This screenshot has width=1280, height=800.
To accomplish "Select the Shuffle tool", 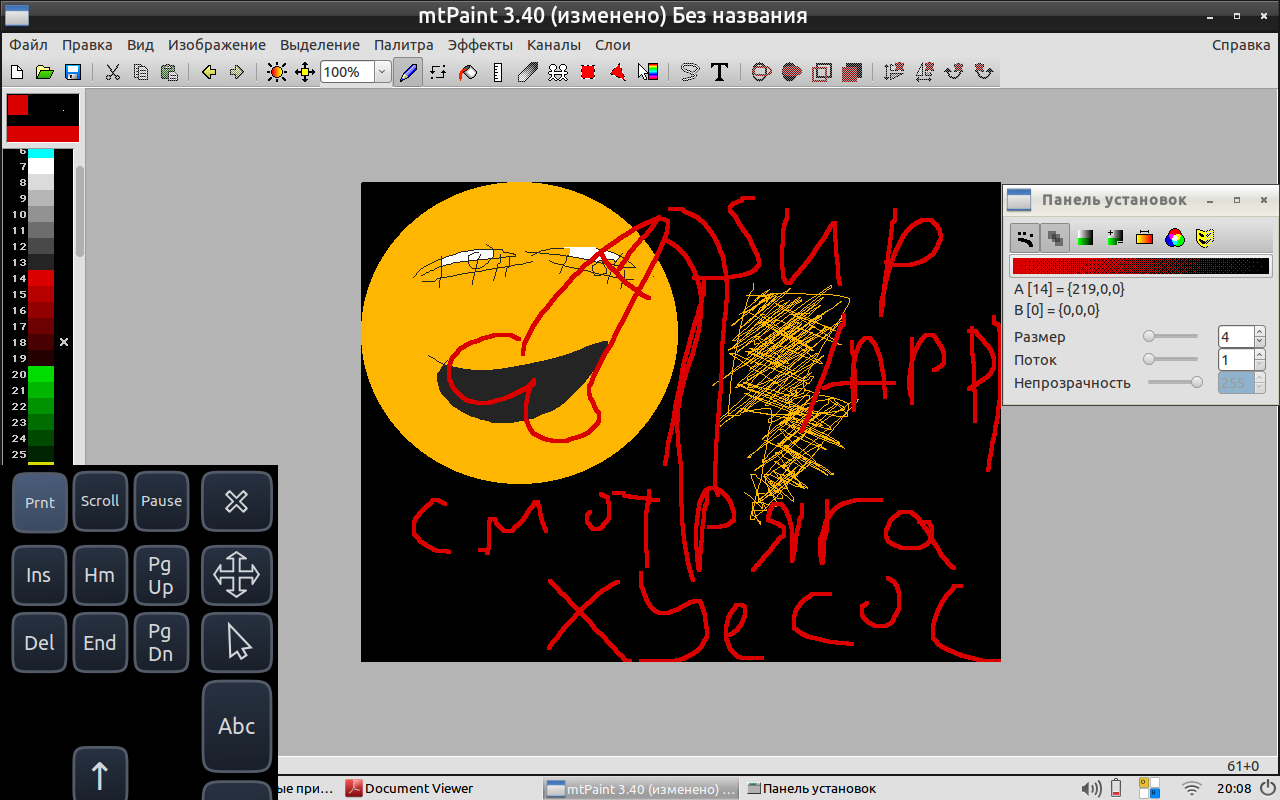I will click(x=438, y=72).
